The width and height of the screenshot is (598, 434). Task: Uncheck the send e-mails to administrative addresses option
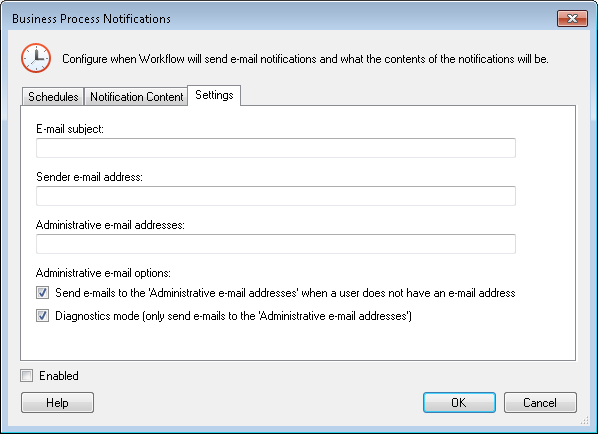[x=42, y=293]
